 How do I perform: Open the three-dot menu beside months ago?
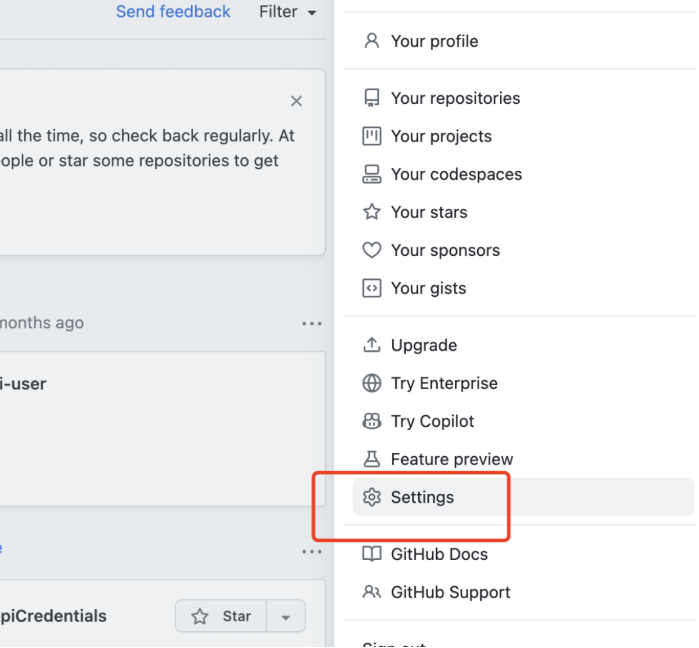[312, 323]
